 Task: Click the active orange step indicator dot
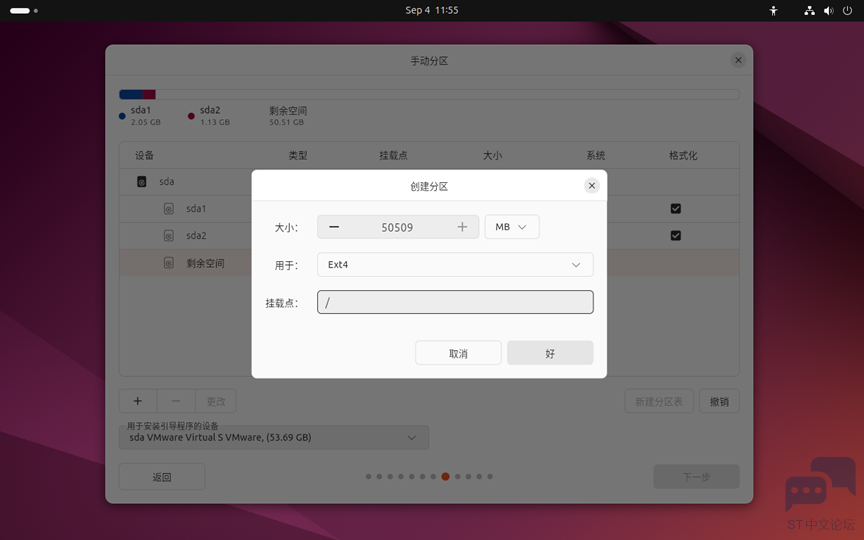coord(445,477)
